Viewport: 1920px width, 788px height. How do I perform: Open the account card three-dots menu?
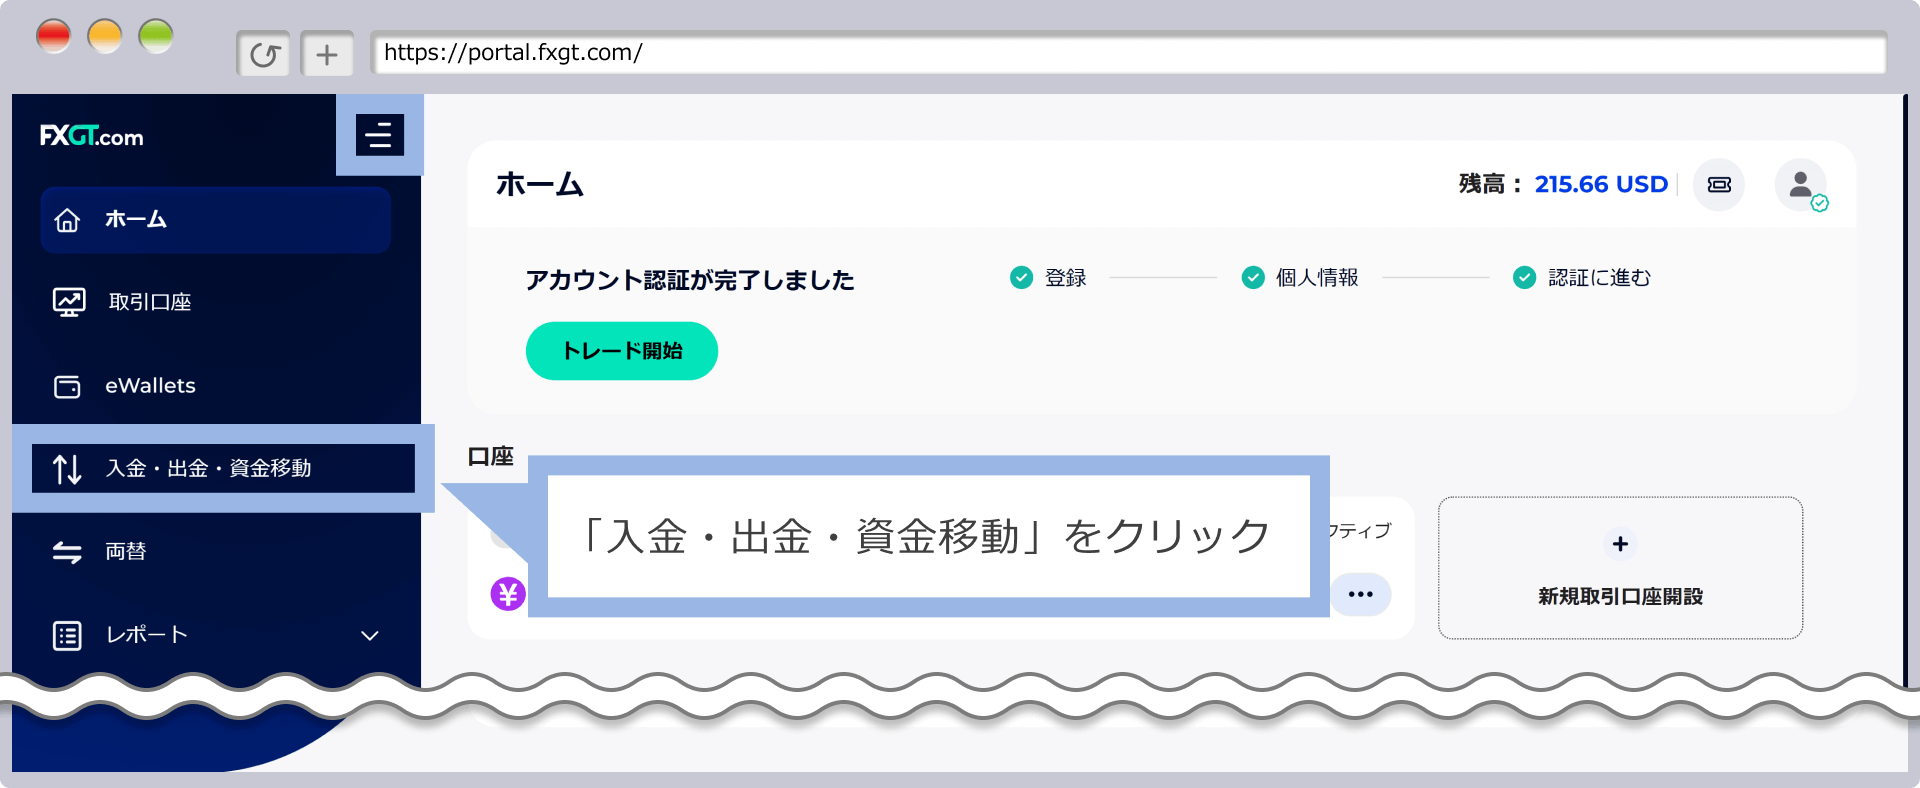(x=1360, y=594)
